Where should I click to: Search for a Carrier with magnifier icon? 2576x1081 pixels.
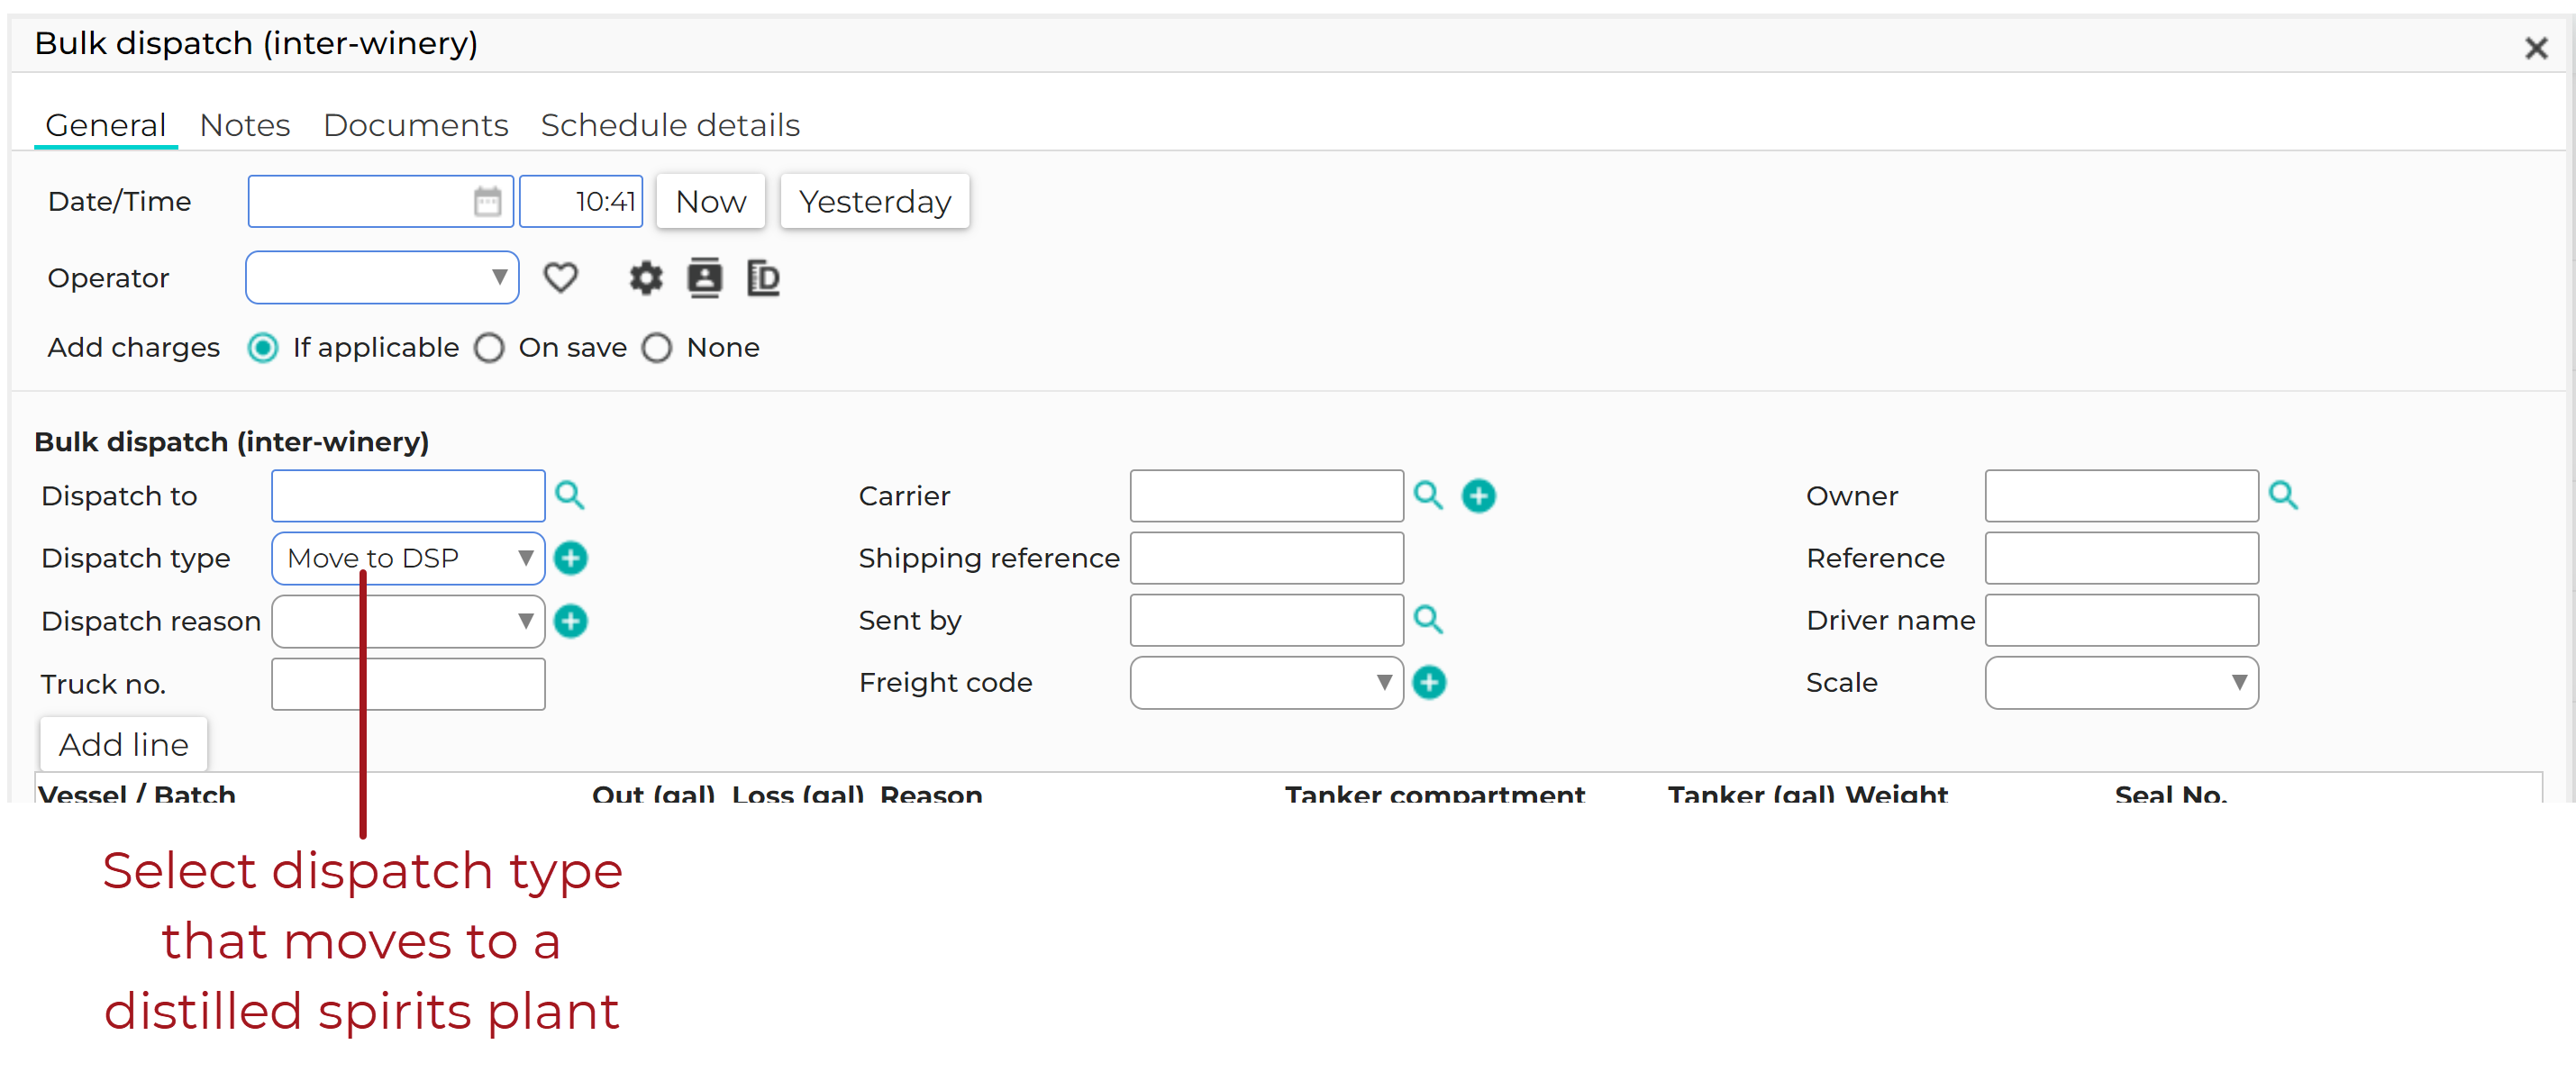[1428, 495]
